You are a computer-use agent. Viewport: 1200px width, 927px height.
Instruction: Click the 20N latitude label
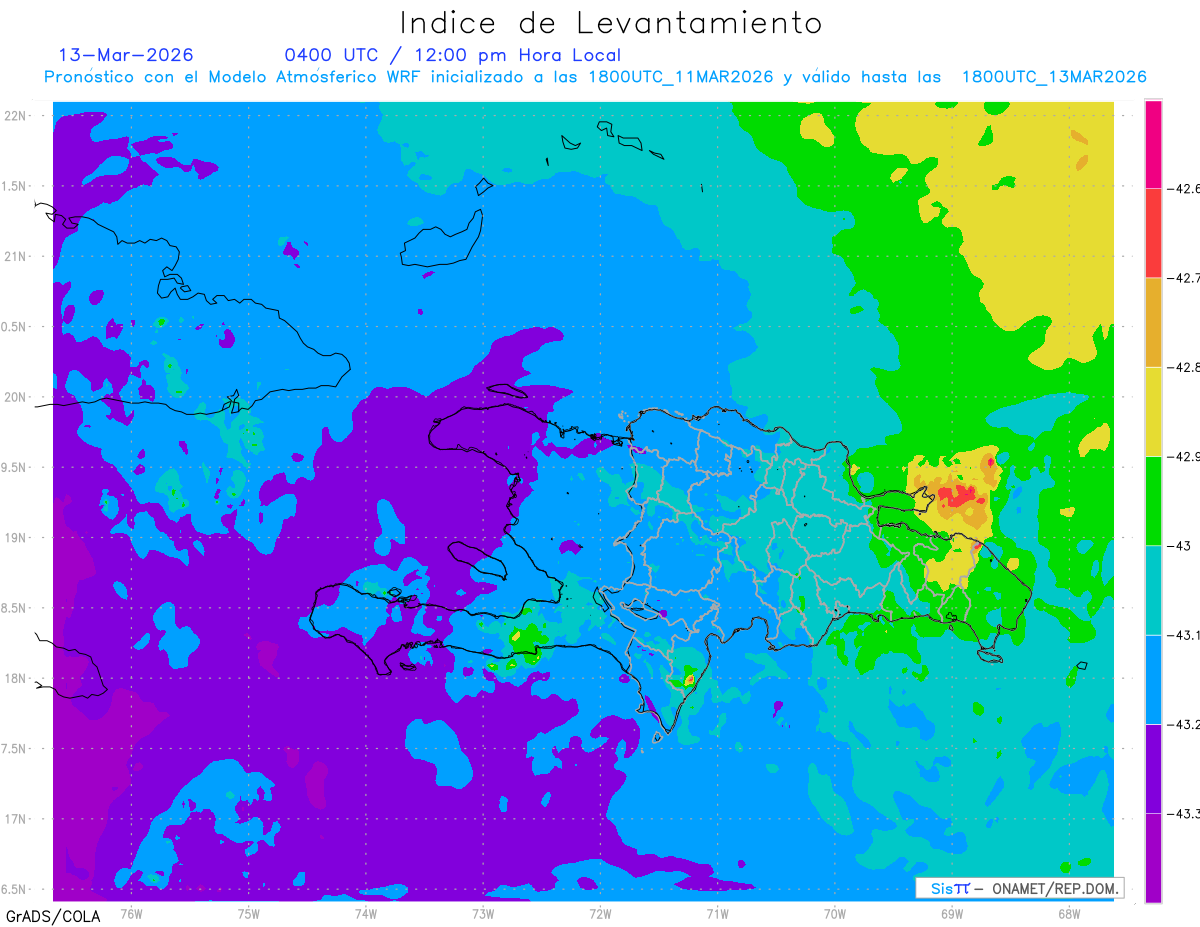pyautogui.click(x=16, y=397)
